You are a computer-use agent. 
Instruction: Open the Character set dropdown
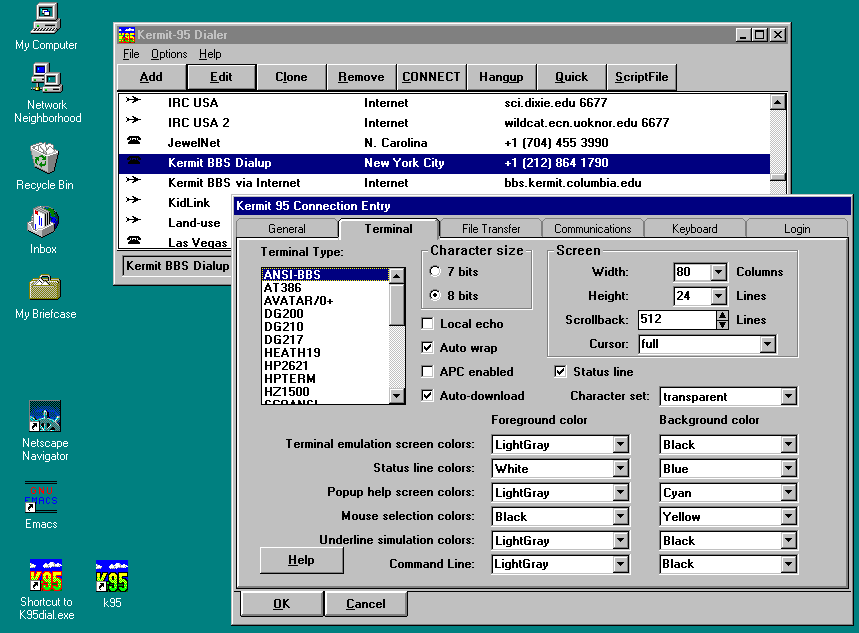click(788, 397)
